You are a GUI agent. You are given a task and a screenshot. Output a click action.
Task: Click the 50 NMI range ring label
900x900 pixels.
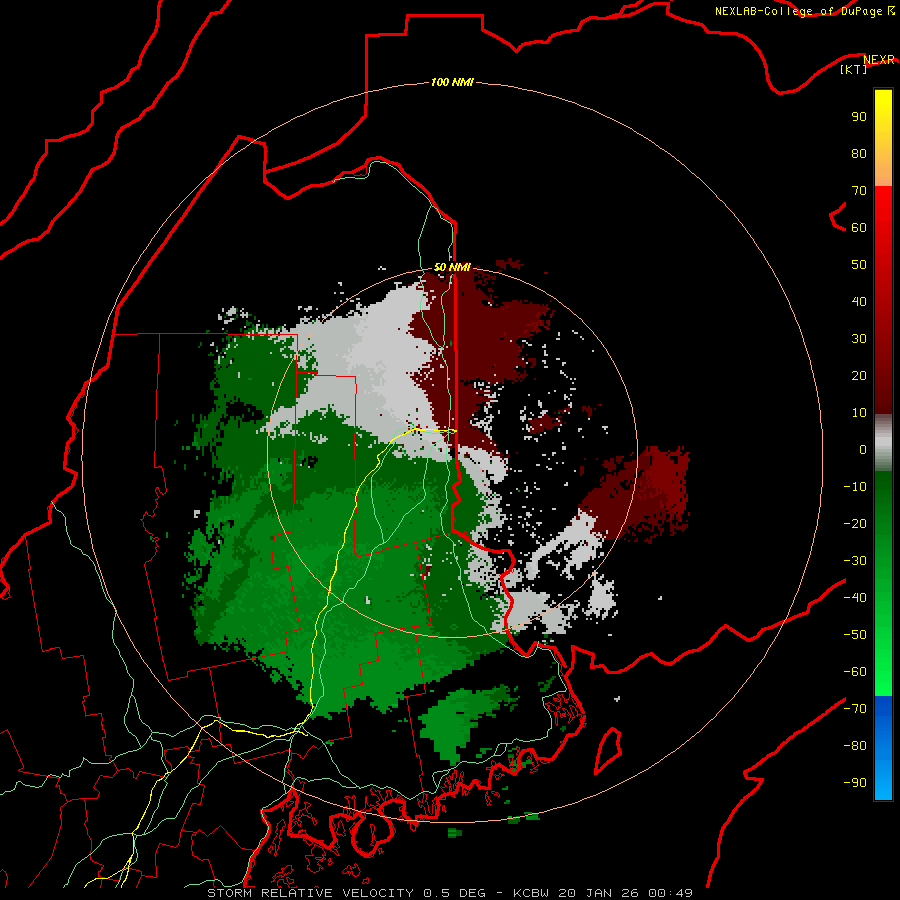pyautogui.click(x=452, y=267)
